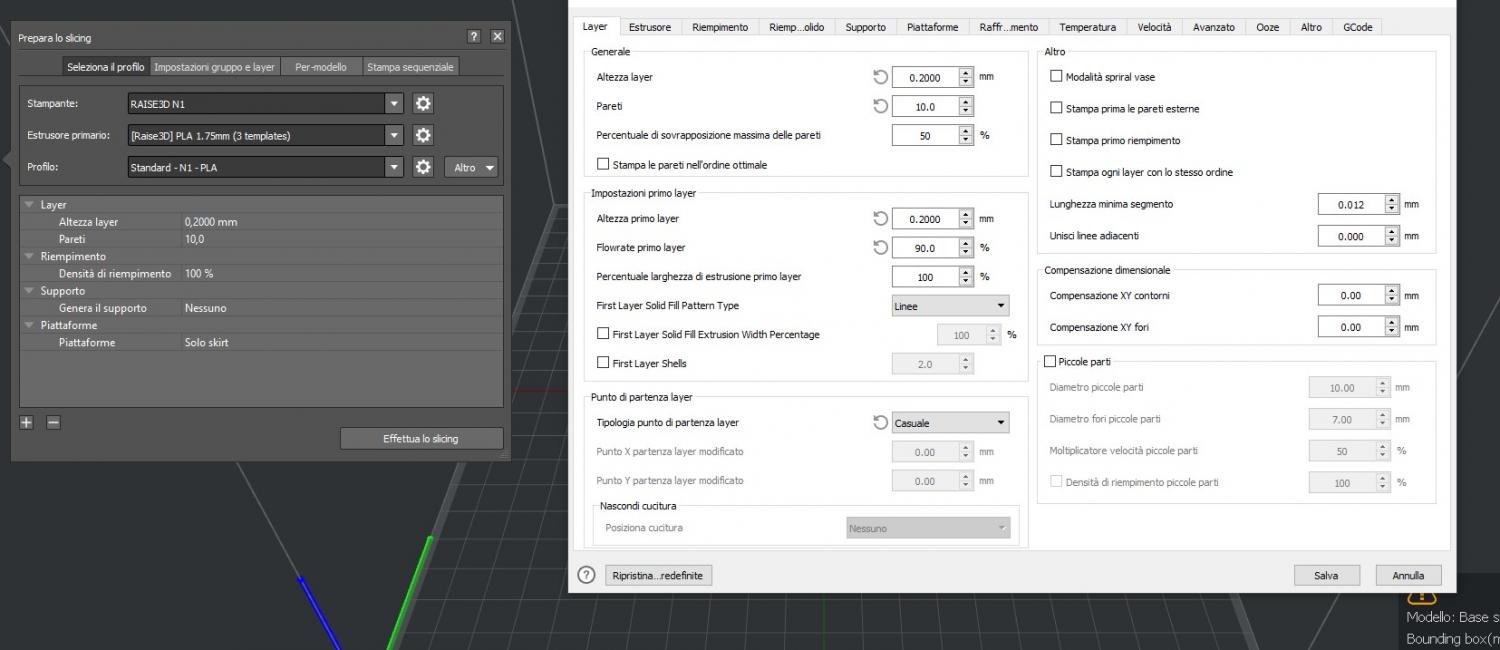Viewport: 1500px width, 650px height.
Task: Reset Altezza primo layer to default
Action: (880, 218)
